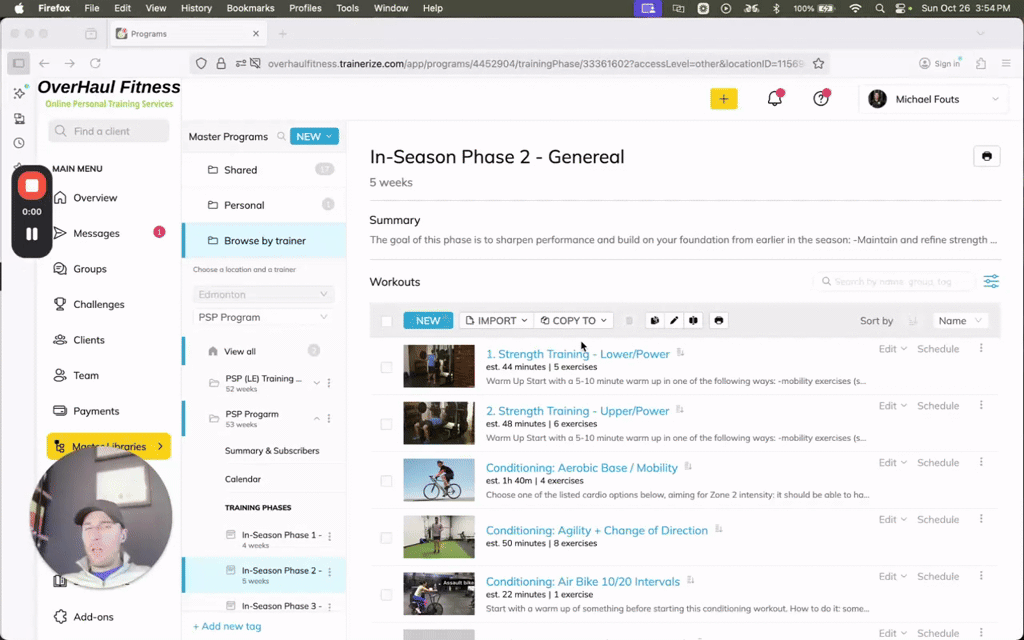This screenshot has width=1024, height=640.
Task: Check the Aerobic Base / Mobility workout checkbox
Action: [387, 481]
